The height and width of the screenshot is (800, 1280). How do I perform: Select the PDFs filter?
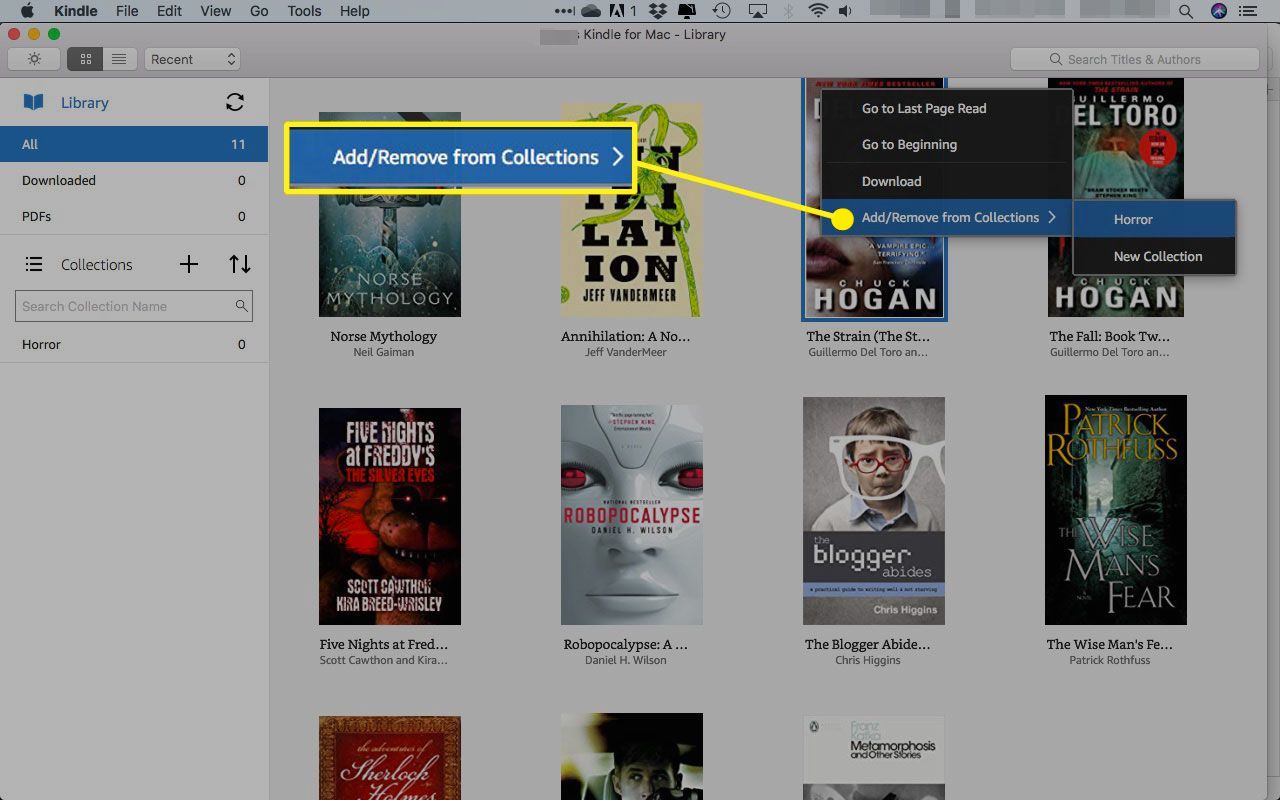tap(134, 216)
